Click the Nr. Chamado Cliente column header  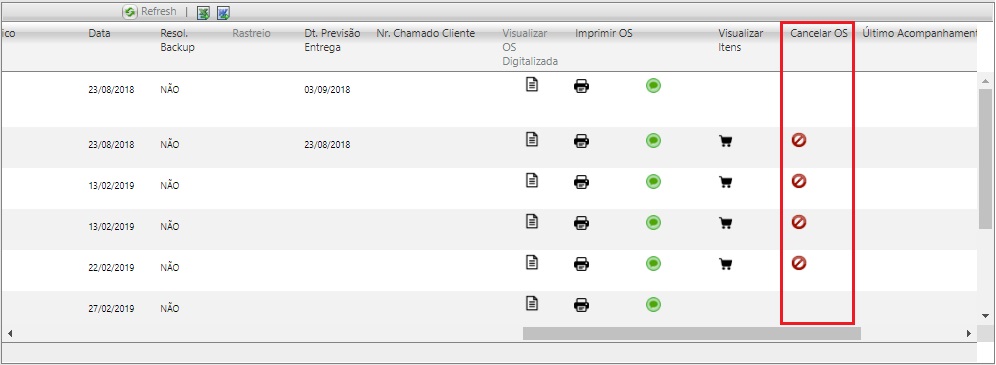click(426, 34)
